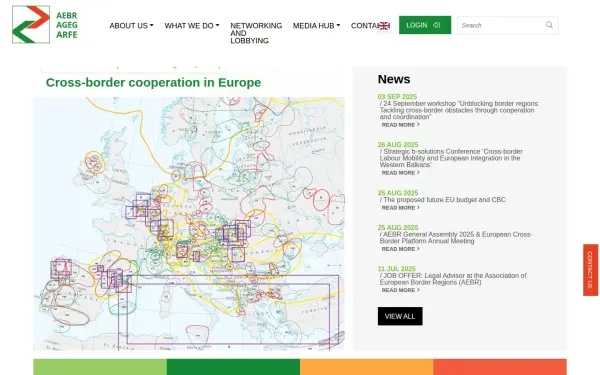Read more about 24 September workshop
This screenshot has height=375, width=600.
tap(400, 125)
